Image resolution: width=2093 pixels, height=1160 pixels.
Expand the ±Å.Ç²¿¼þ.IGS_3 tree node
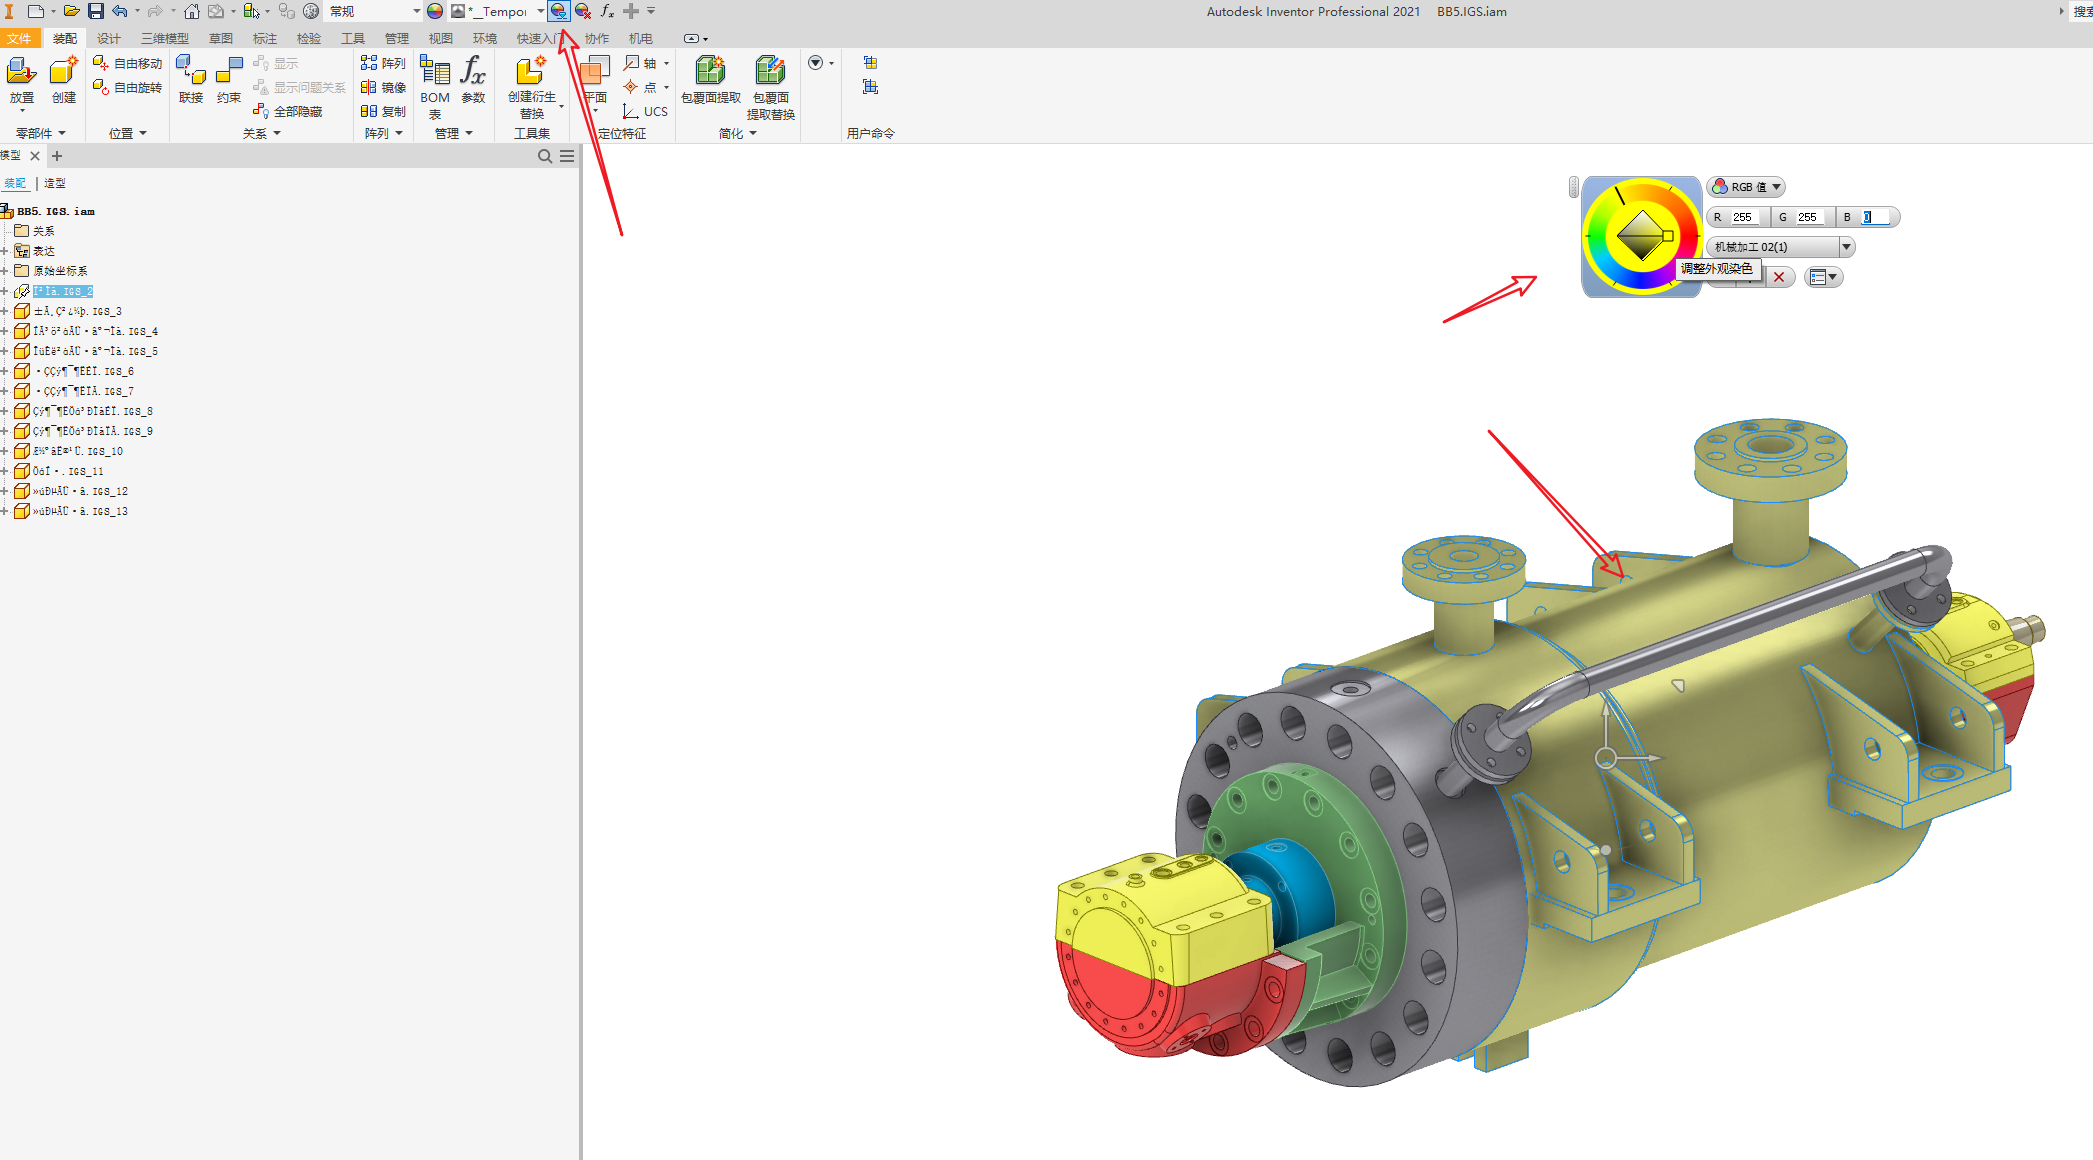click(5, 311)
